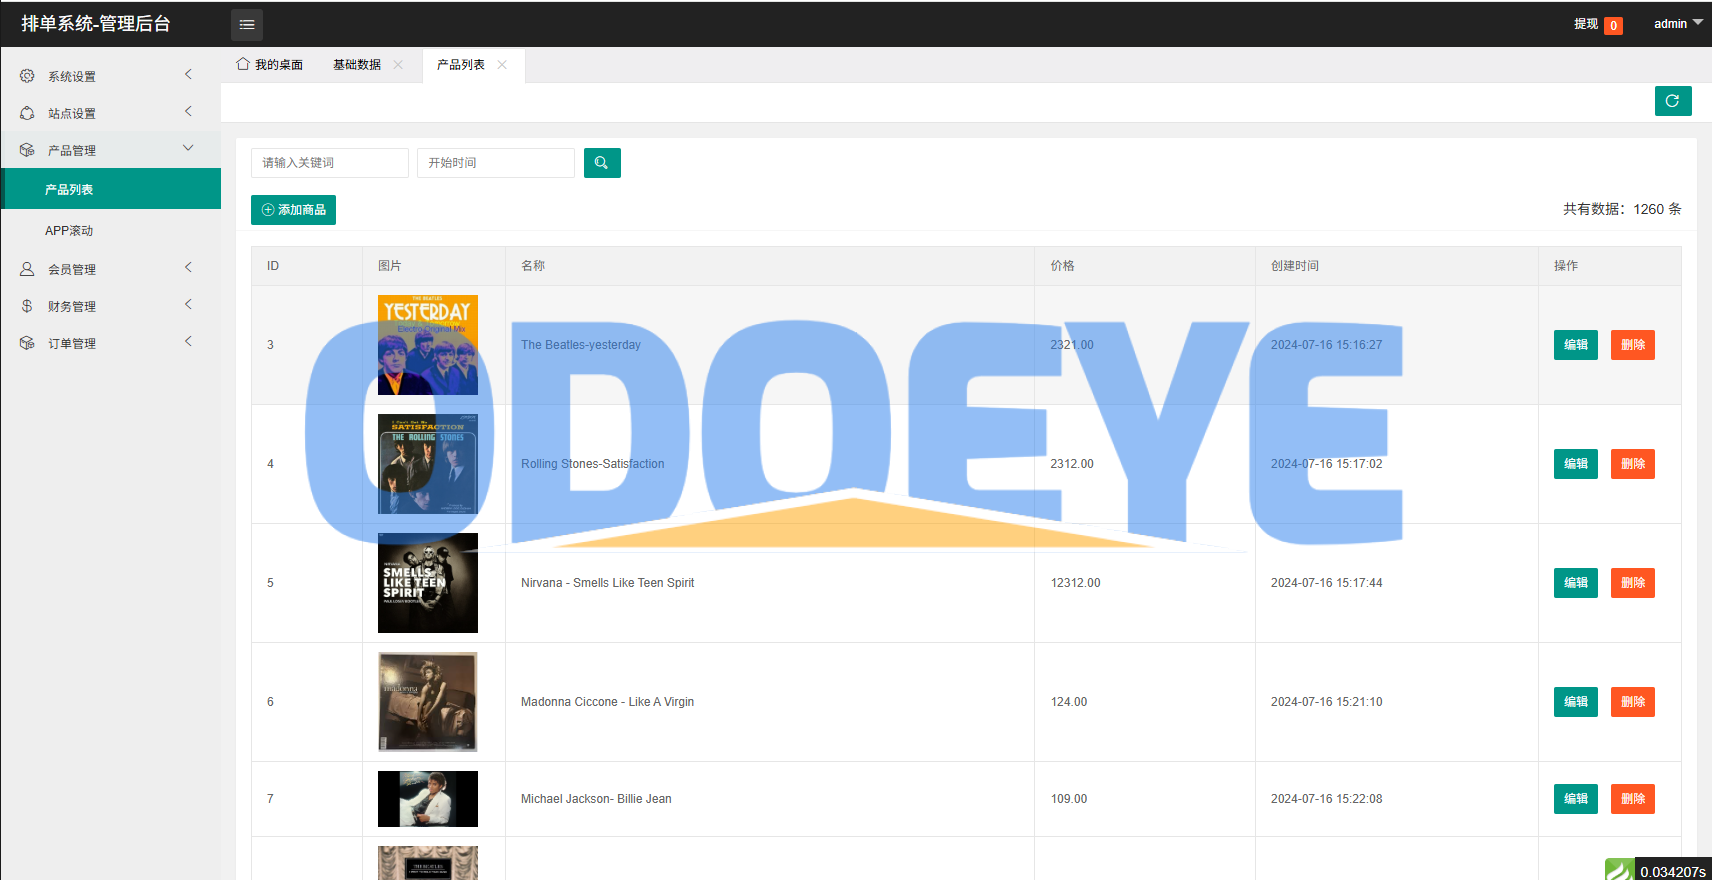Click the green refresh icon button

point(1672,101)
